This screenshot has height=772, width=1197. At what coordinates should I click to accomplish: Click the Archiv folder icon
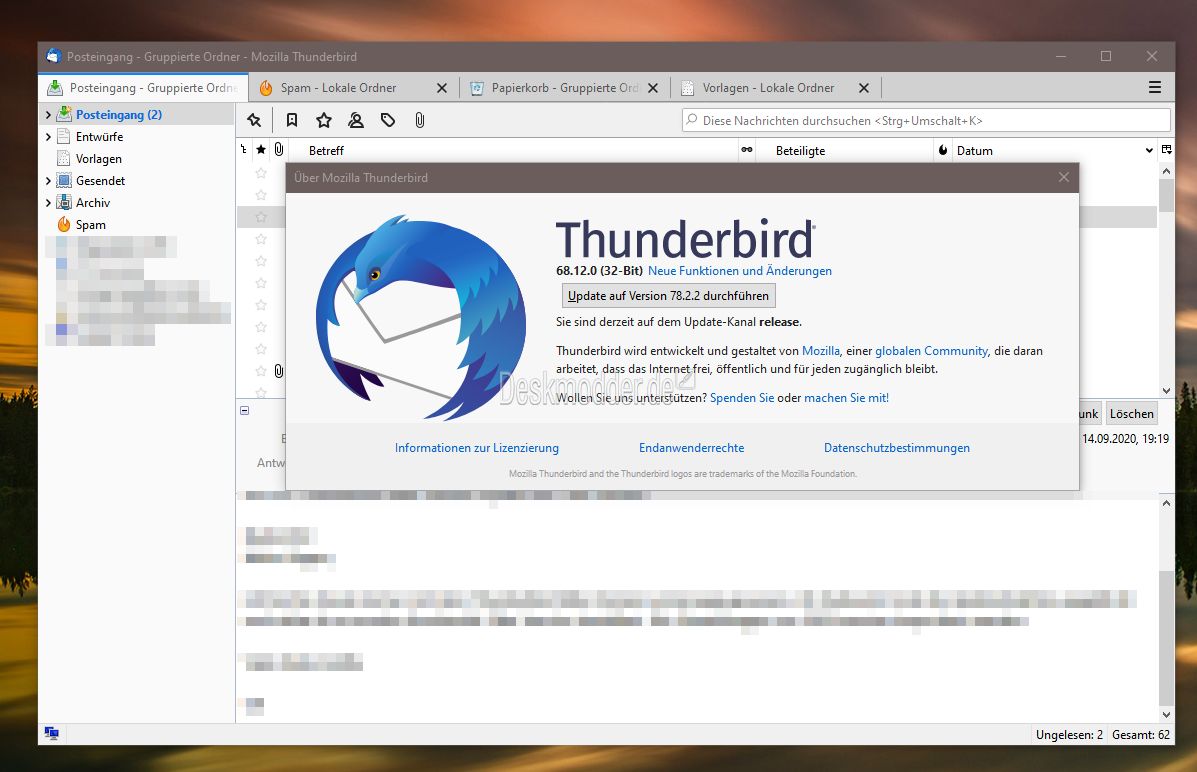click(64, 202)
